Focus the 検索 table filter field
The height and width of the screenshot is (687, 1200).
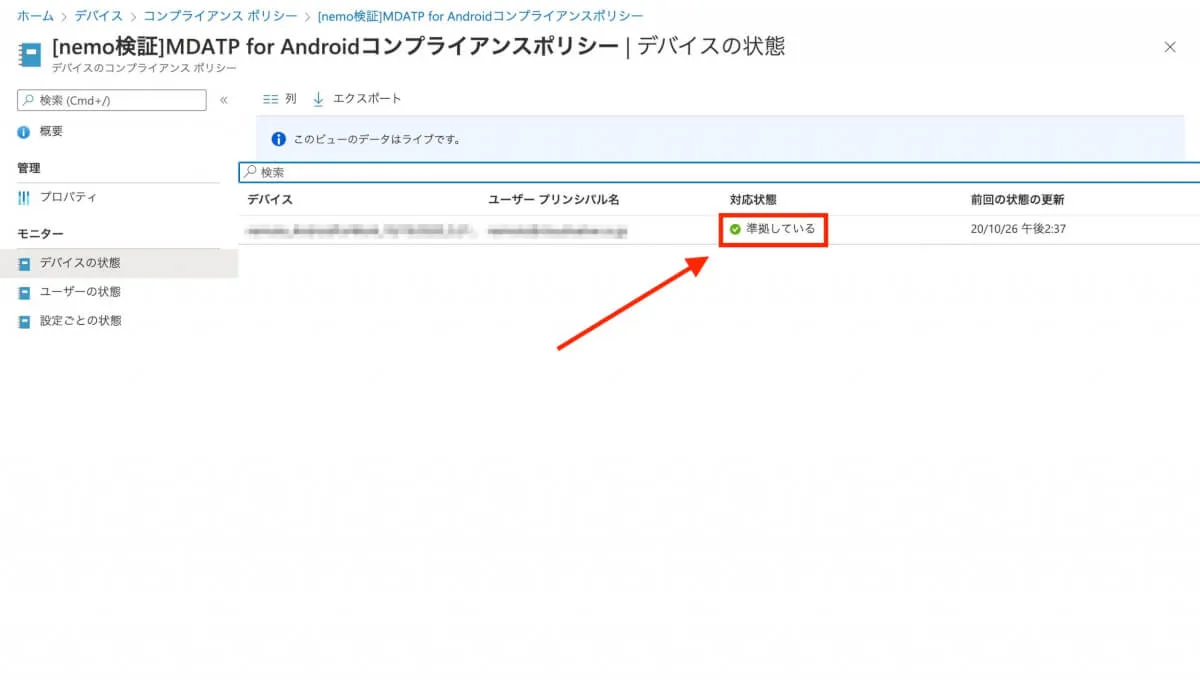tap(719, 172)
